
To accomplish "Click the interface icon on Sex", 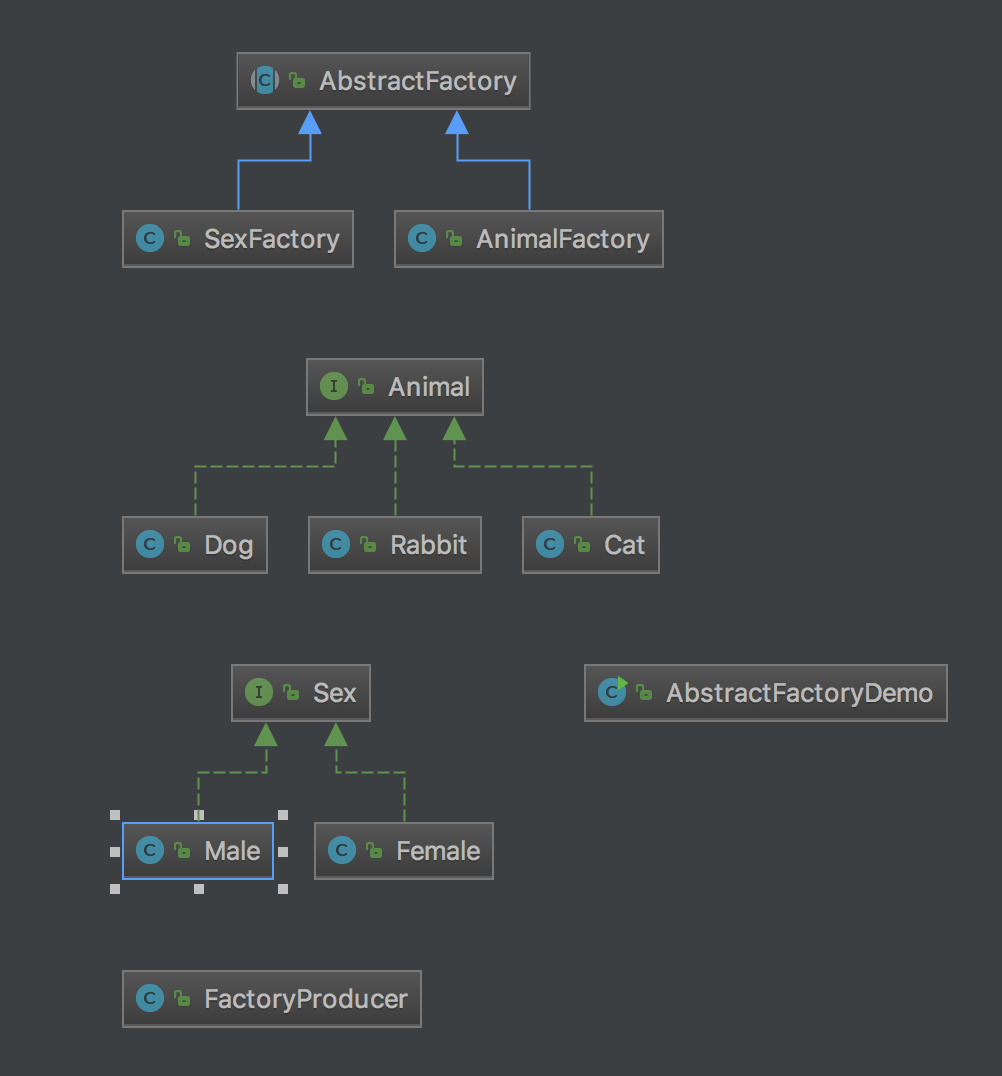I will pos(259,692).
